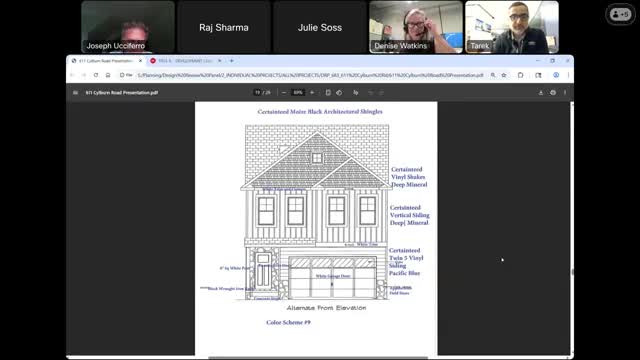
Task: Click the 'Twin 5 Vinyl Siding Pacific Blue' label
Action: tap(406, 265)
